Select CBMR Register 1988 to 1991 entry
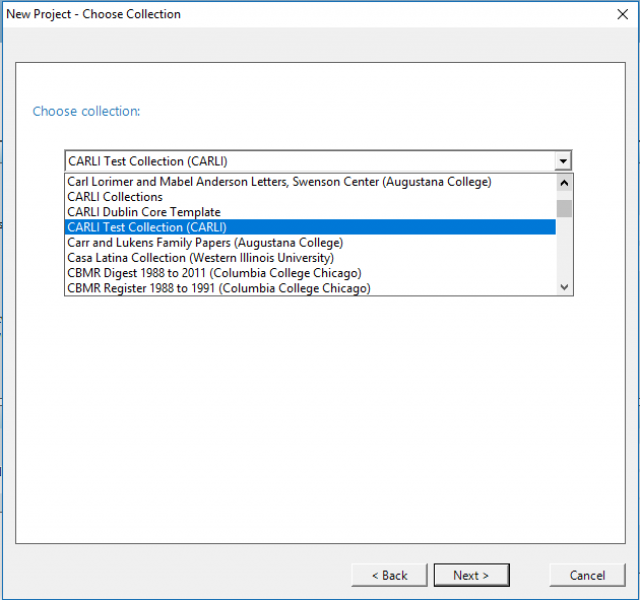The width and height of the screenshot is (640, 600). (x=310, y=288)
